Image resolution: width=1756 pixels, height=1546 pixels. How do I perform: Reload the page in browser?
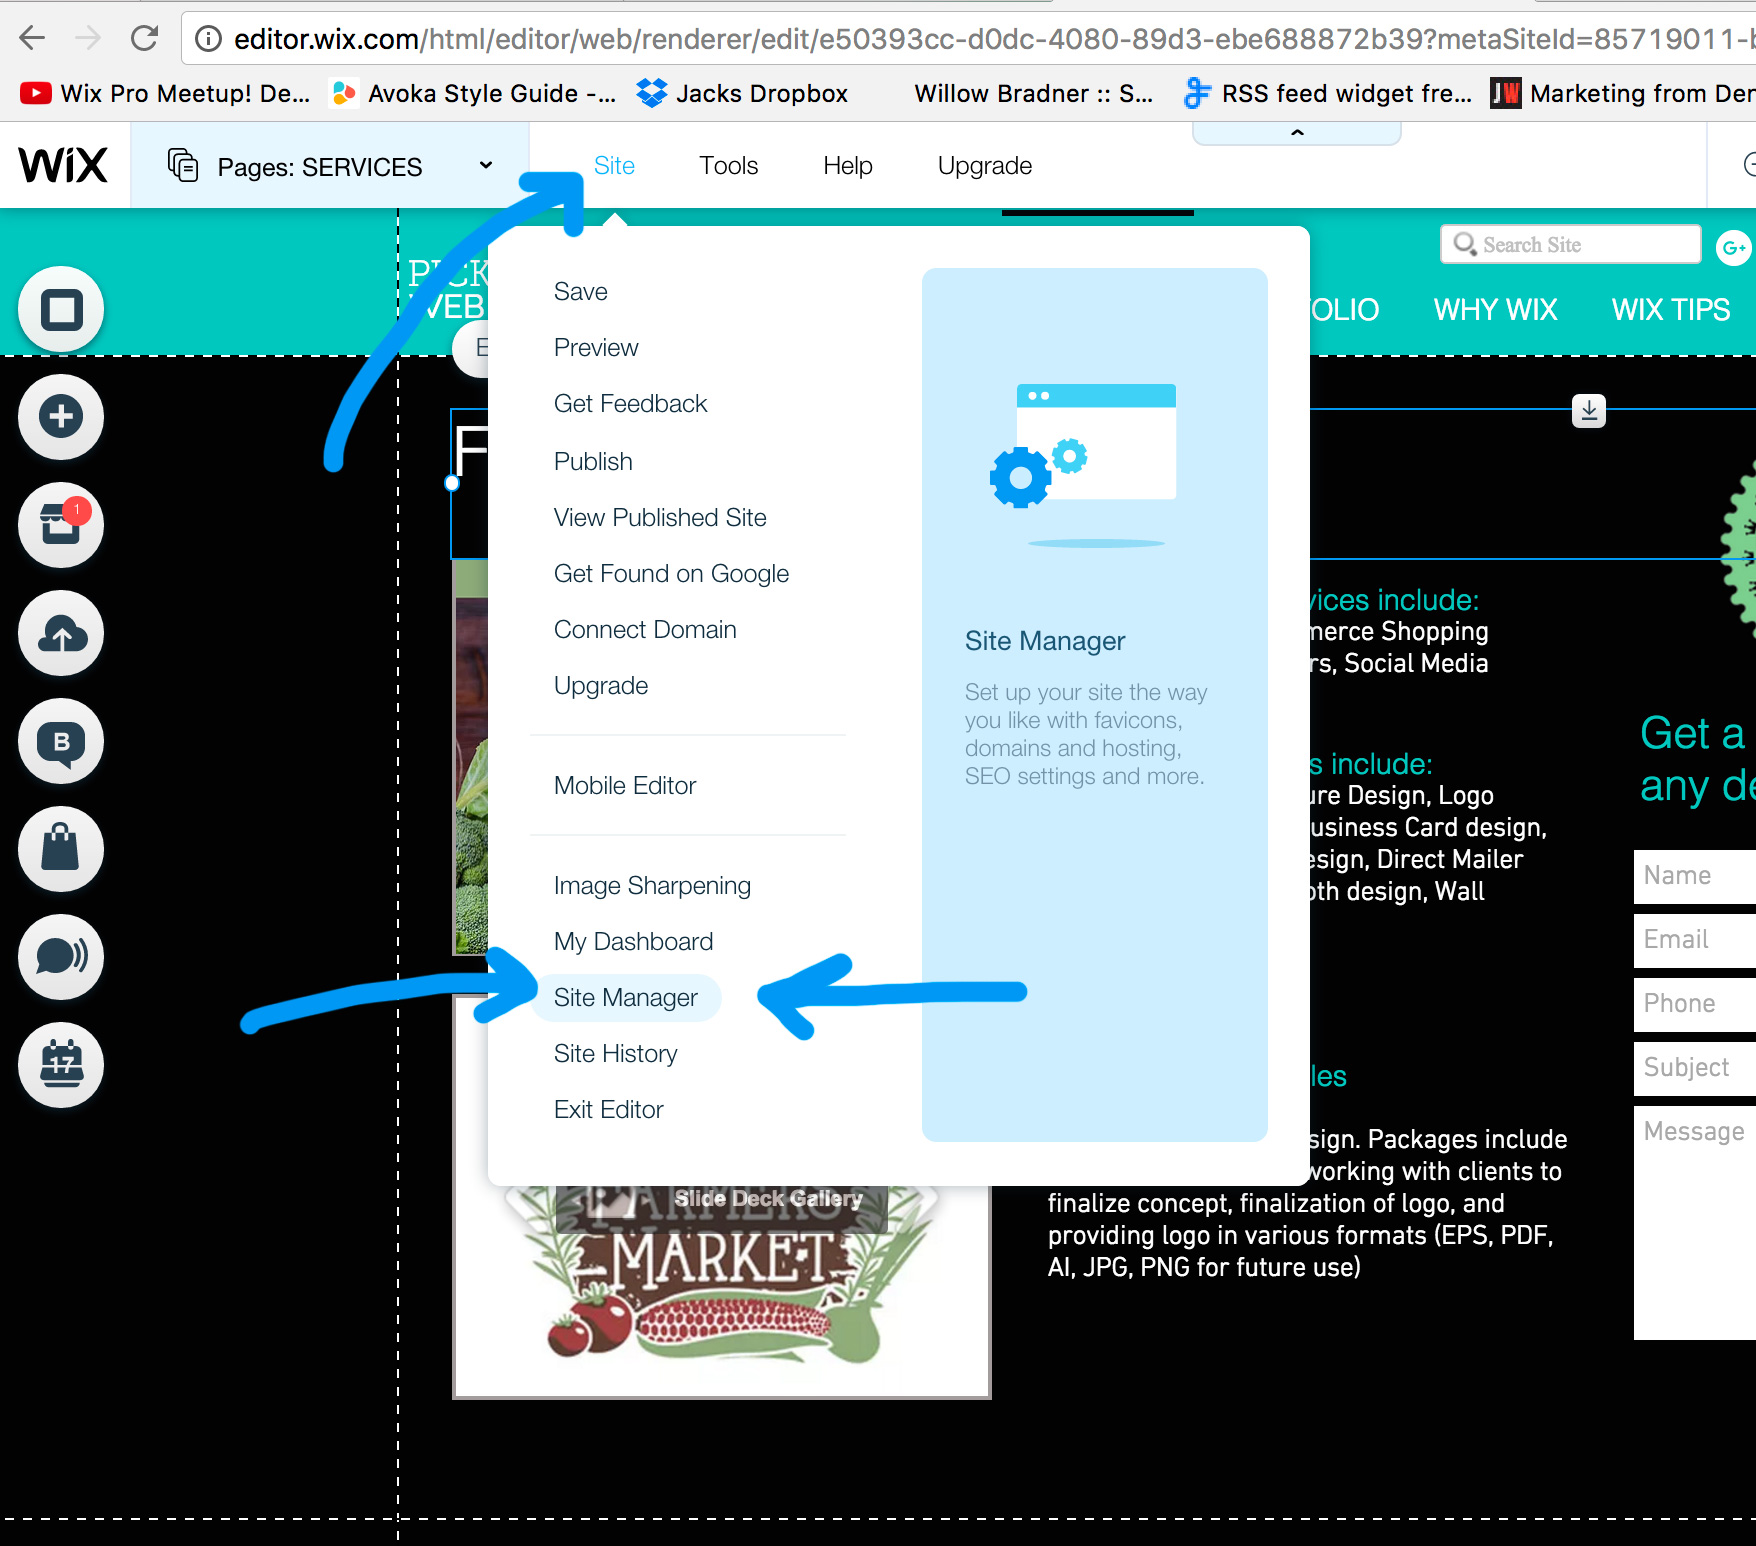(145, 38)
